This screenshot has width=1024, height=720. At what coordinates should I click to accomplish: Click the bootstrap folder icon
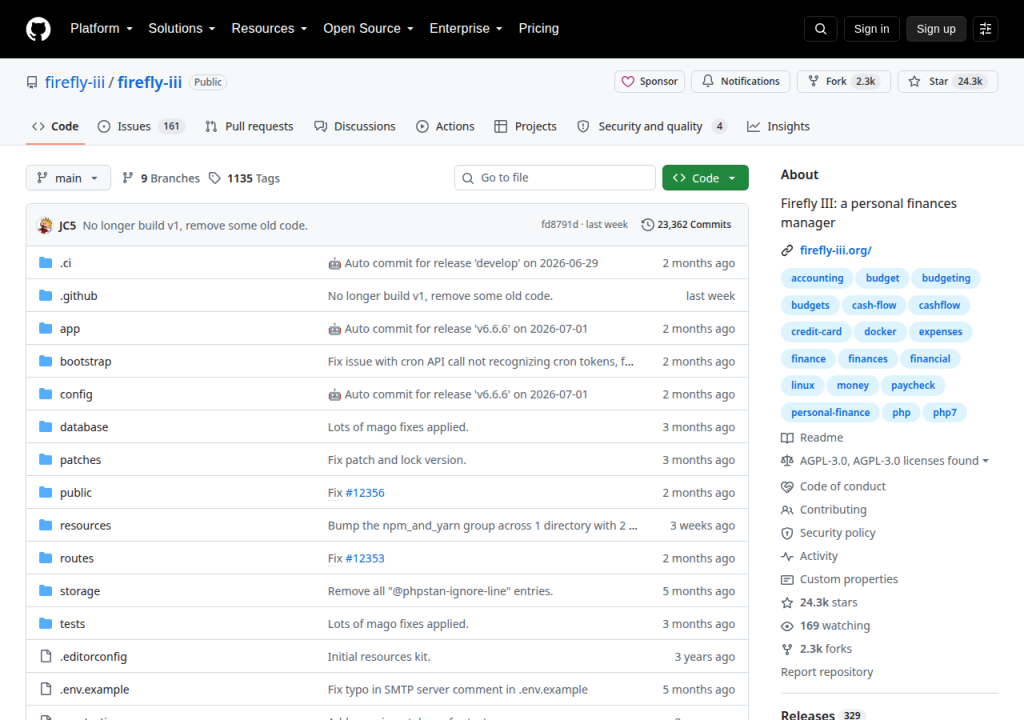click(45, 361)
